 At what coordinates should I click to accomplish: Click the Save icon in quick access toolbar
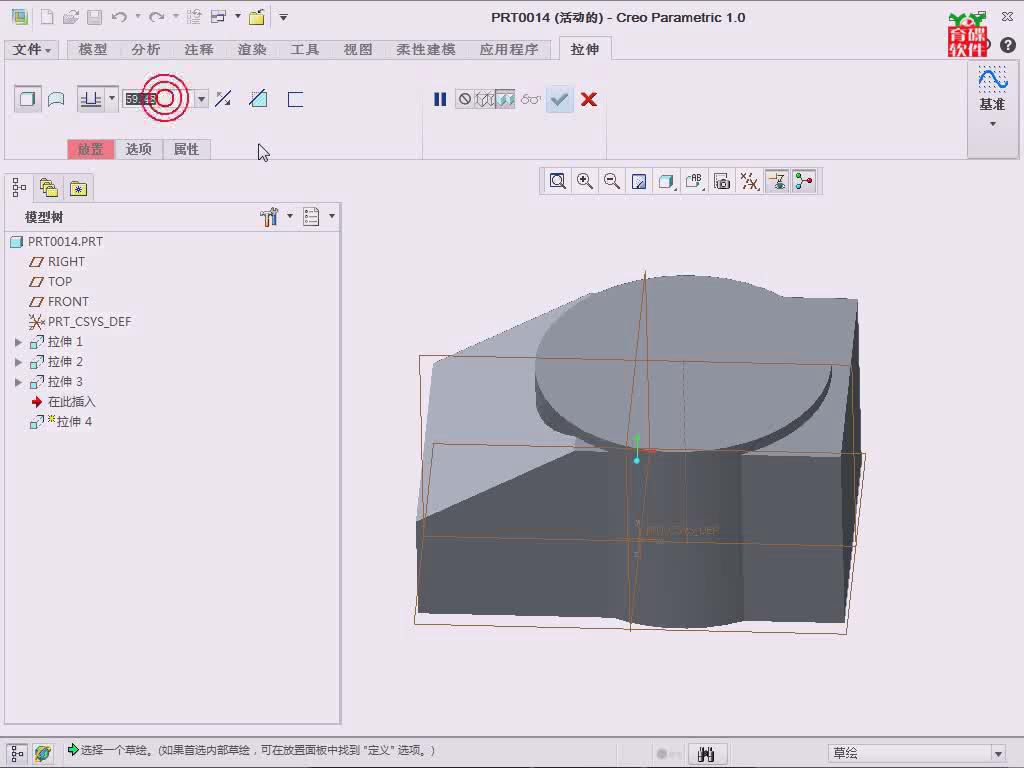pyautogui.click(x=95, y=17)
